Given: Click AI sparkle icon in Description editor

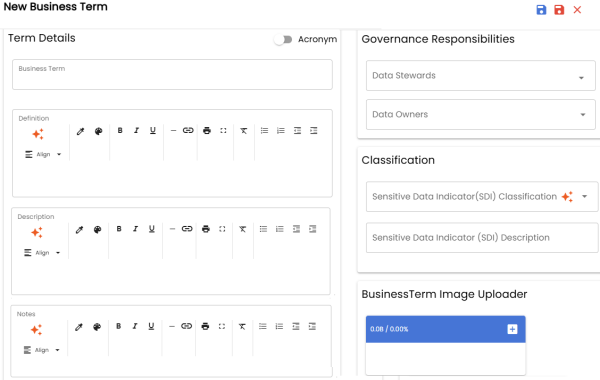Looking at the screenshot, I should 37,232.
